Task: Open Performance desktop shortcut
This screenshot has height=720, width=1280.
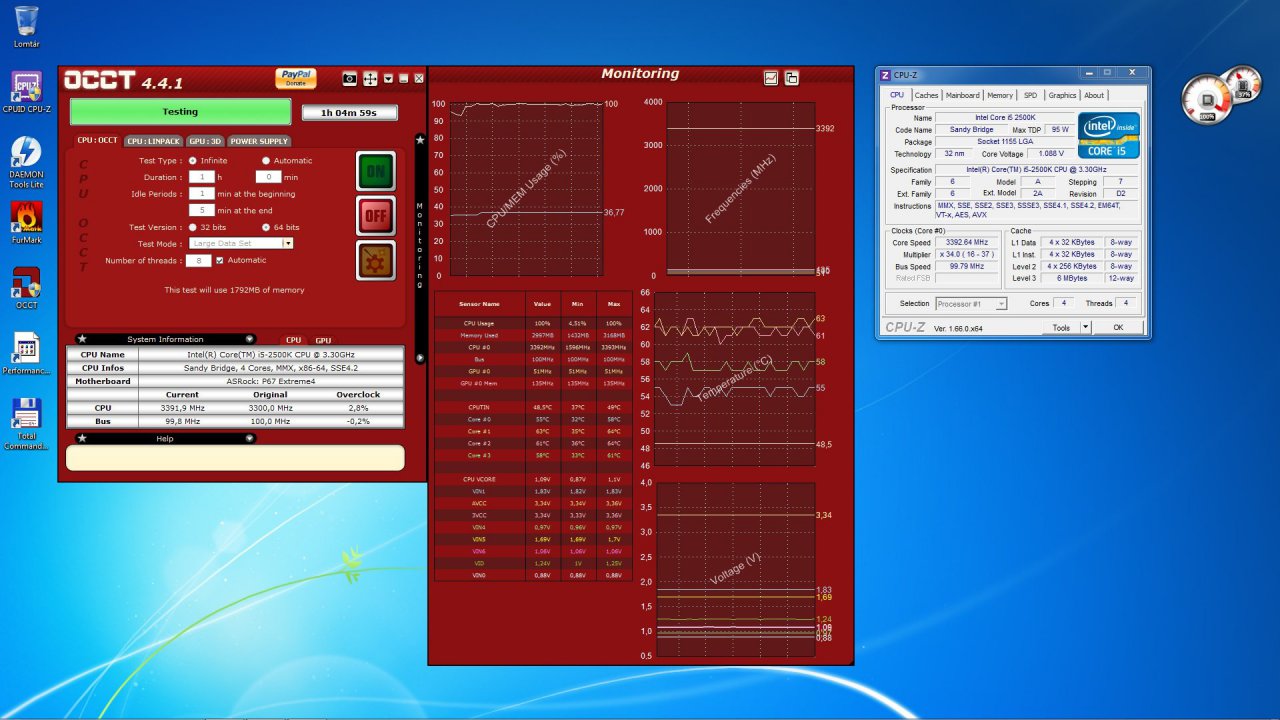Action: 27,355
